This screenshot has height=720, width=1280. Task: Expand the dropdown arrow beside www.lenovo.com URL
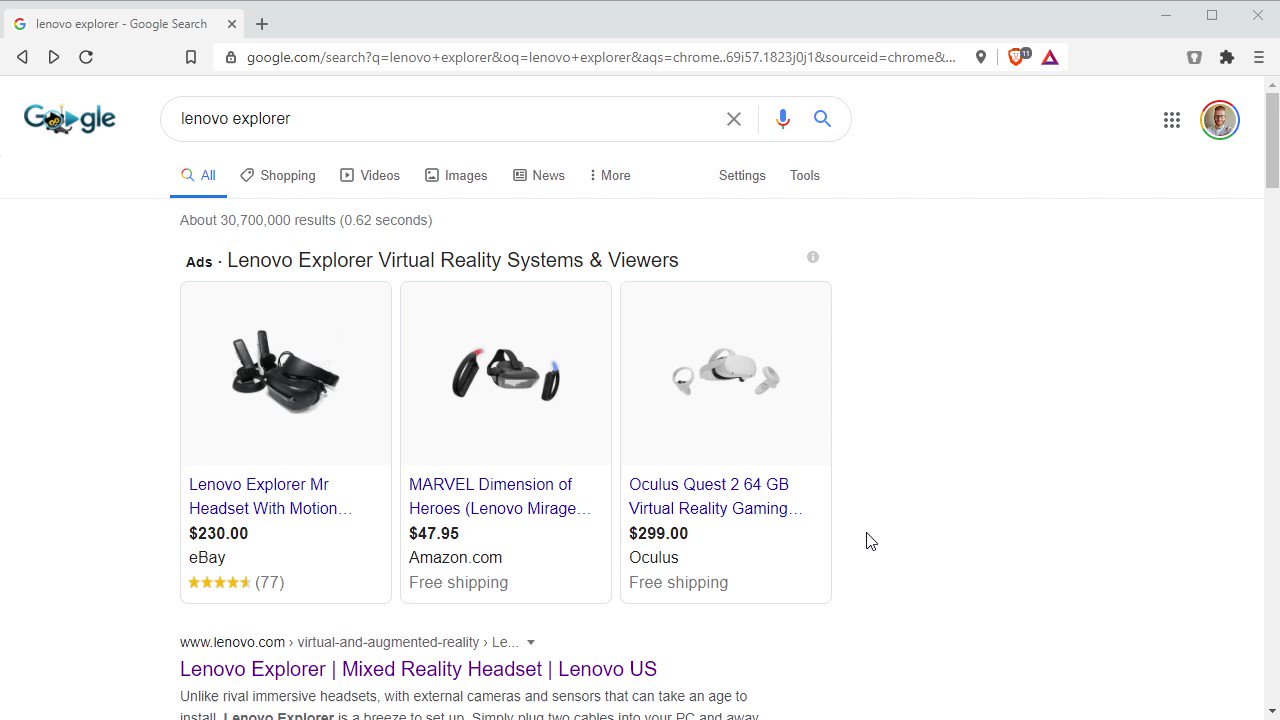point(531,643)
